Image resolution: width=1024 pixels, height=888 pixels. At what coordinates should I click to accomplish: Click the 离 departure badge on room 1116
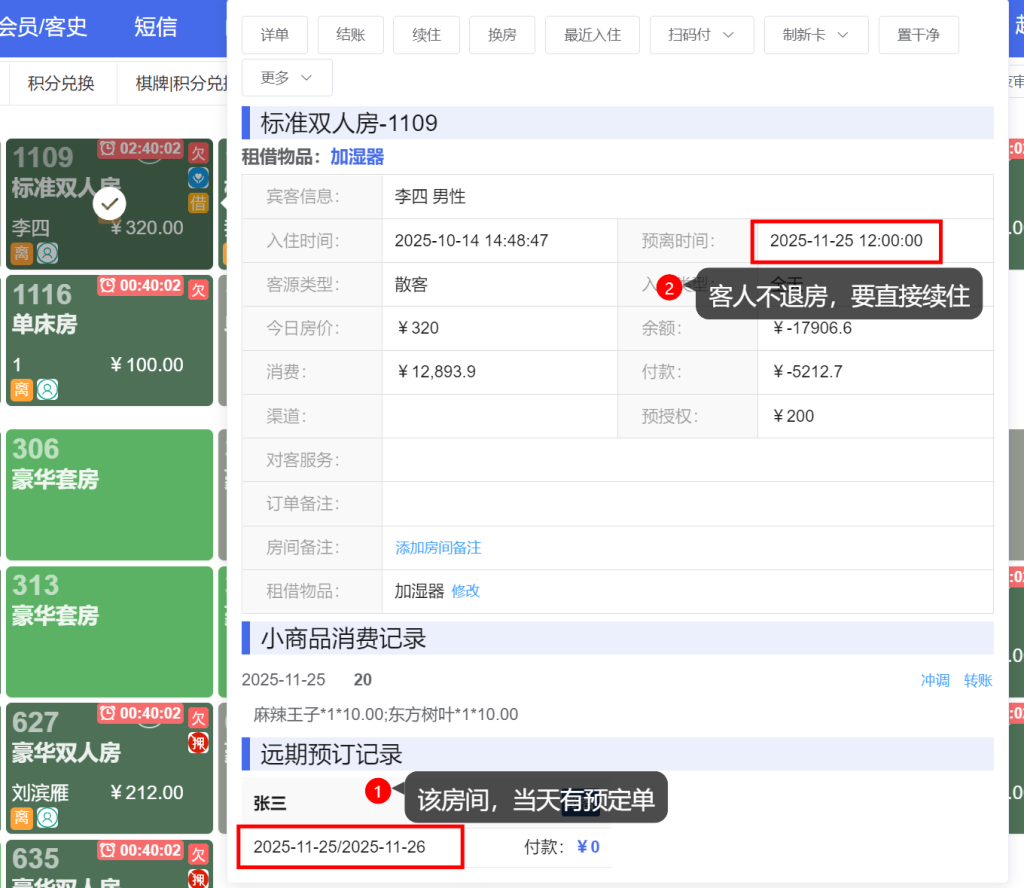(21, 389)
